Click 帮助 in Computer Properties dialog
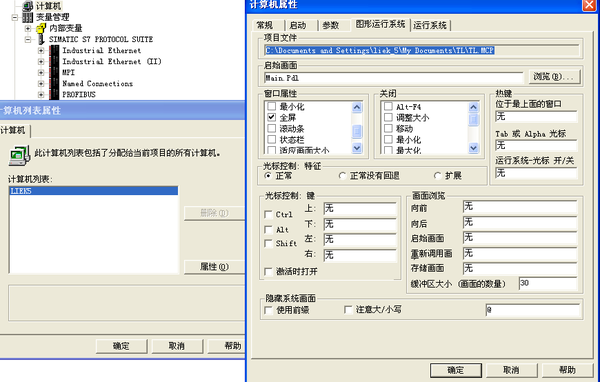600x382 pixels. (x=567, y=370)
